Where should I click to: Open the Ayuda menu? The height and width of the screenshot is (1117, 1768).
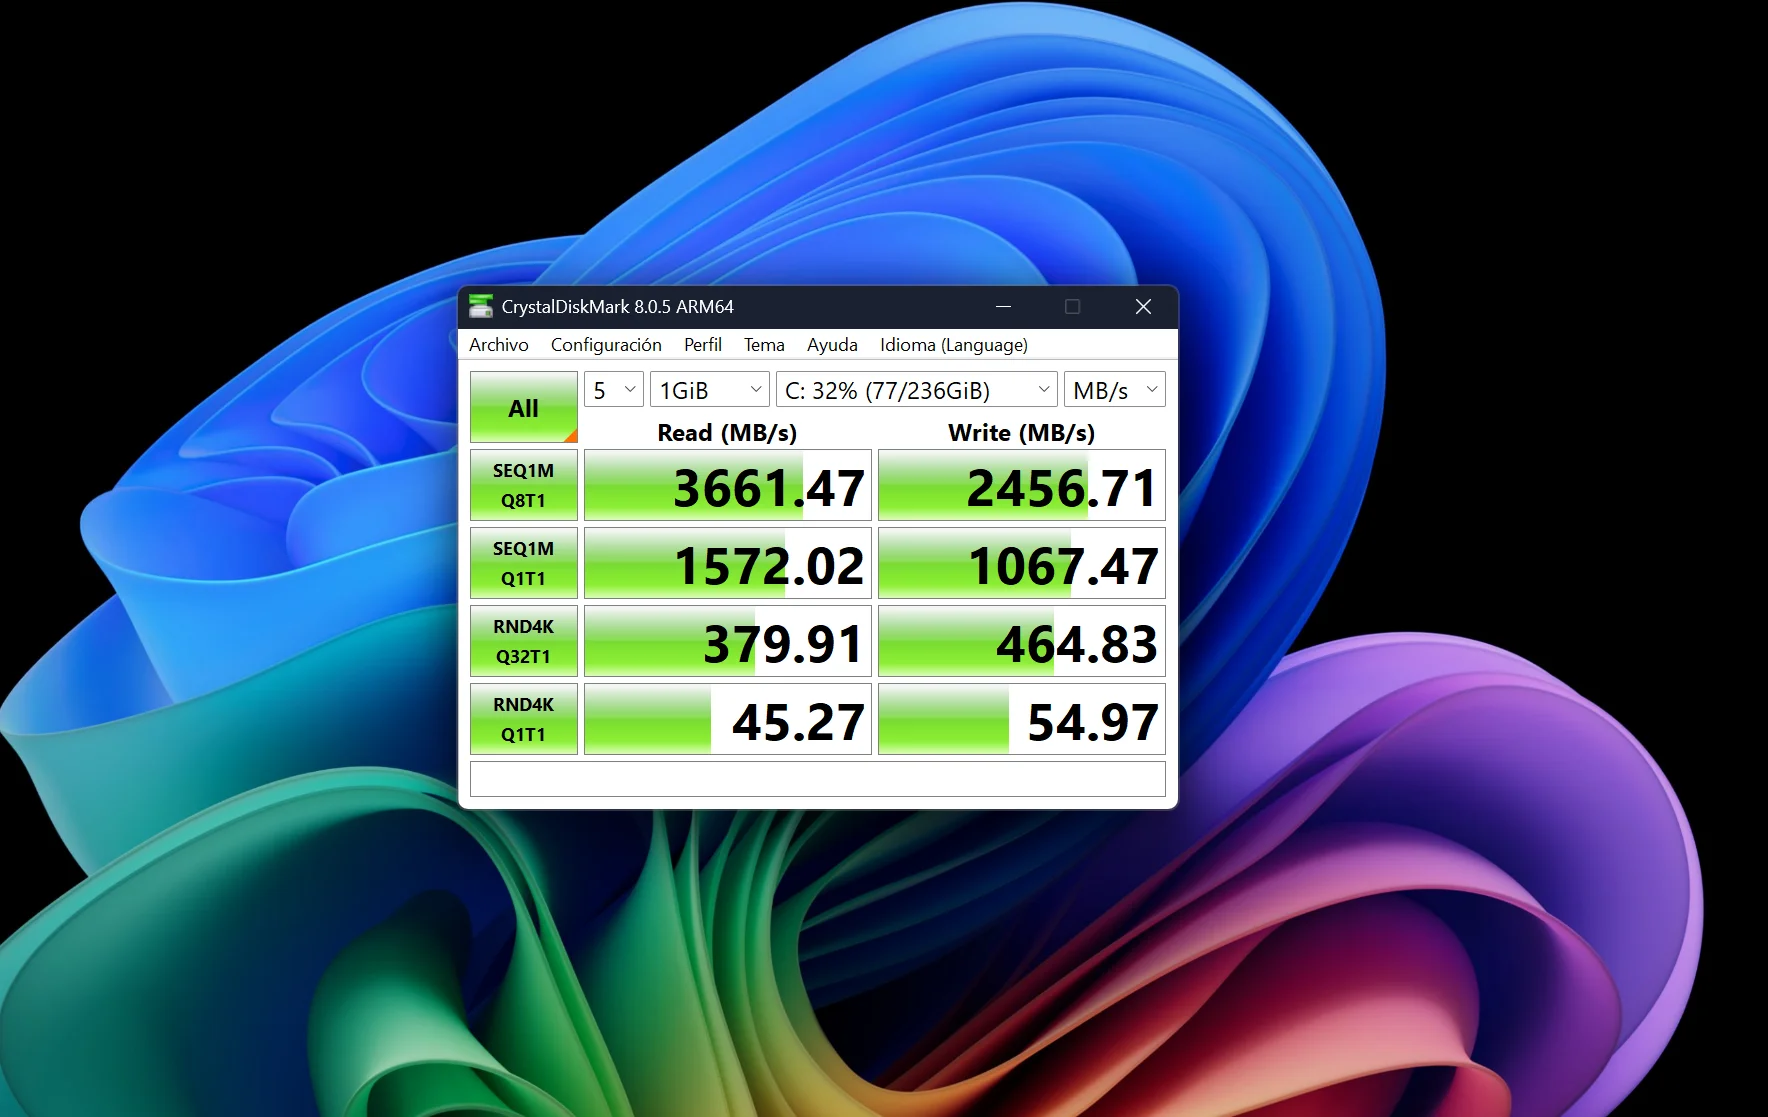tap(832, 344)
